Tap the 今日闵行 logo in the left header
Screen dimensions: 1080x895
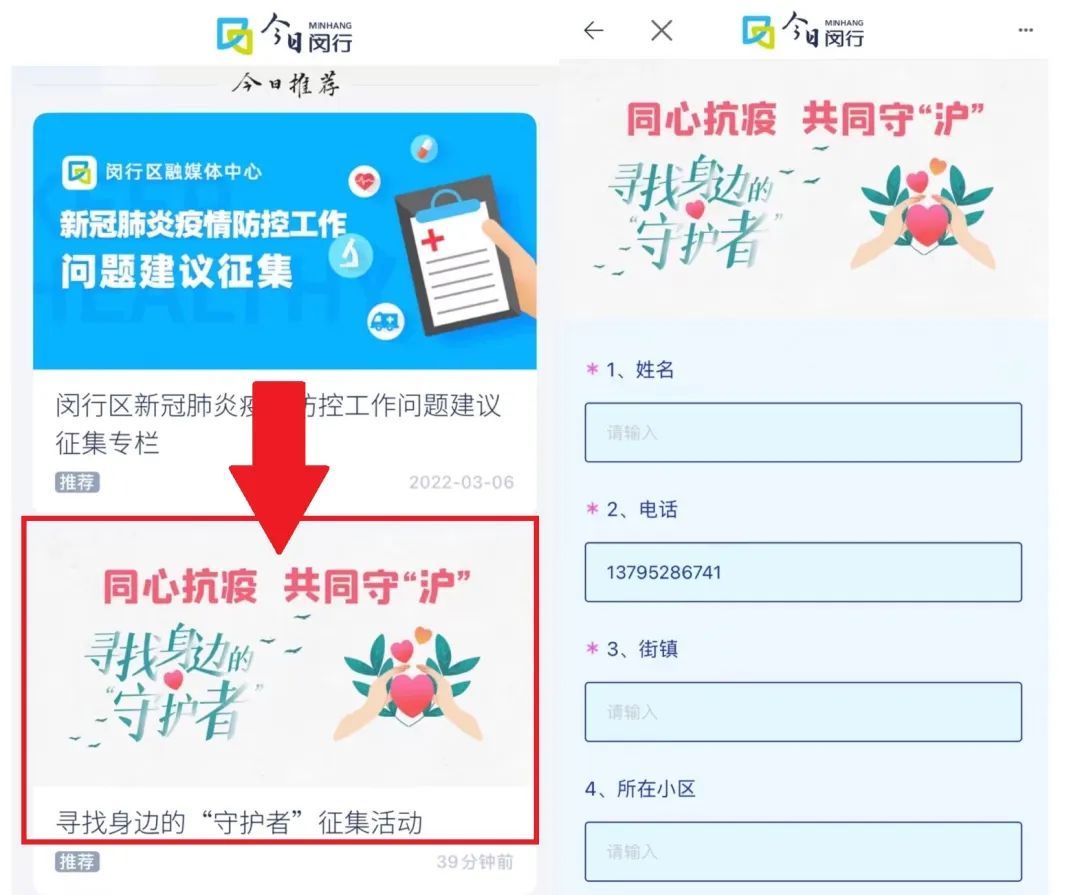[284, 34]
